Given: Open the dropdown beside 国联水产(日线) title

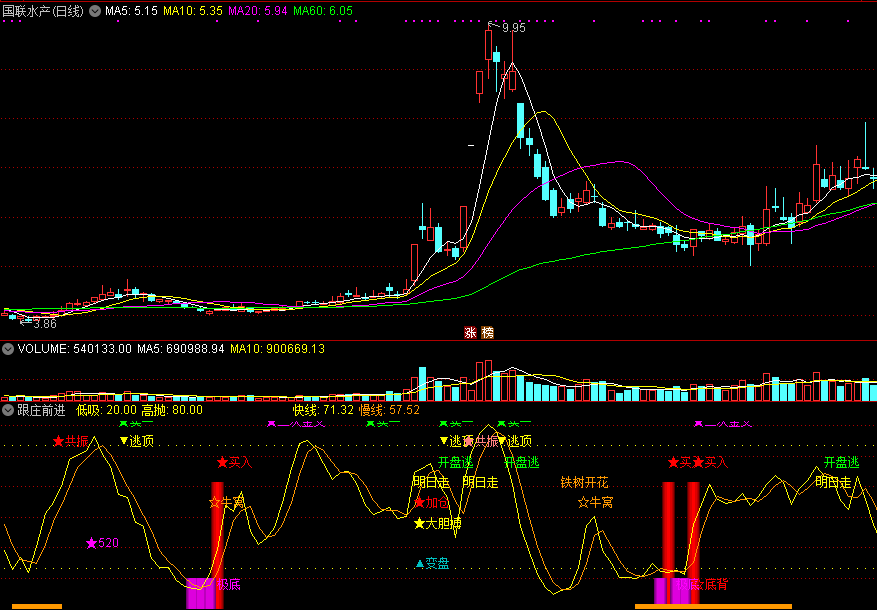Looking at the screenshot, I should (95, 11).
